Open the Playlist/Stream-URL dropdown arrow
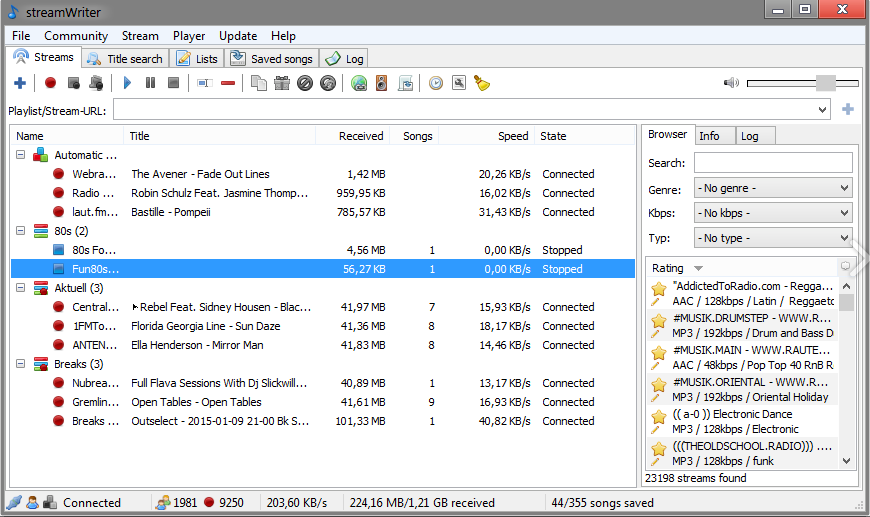This screenshot has height=517, width=870. pyautogui.click(x=822, y=110)
